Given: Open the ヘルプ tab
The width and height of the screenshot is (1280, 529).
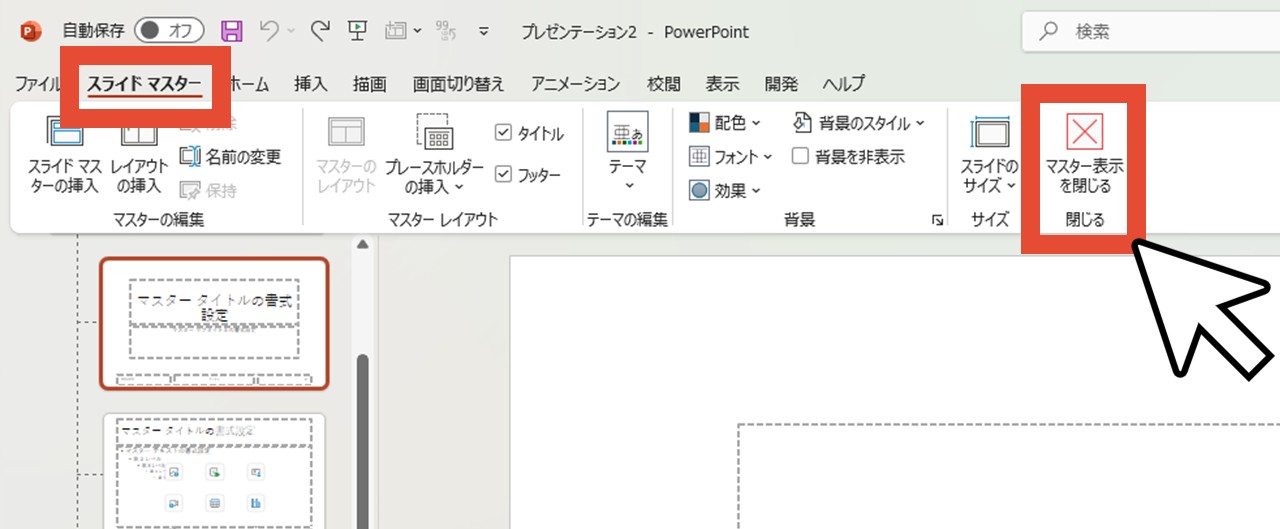Looking at the screenshot, I should click(843, 84).
